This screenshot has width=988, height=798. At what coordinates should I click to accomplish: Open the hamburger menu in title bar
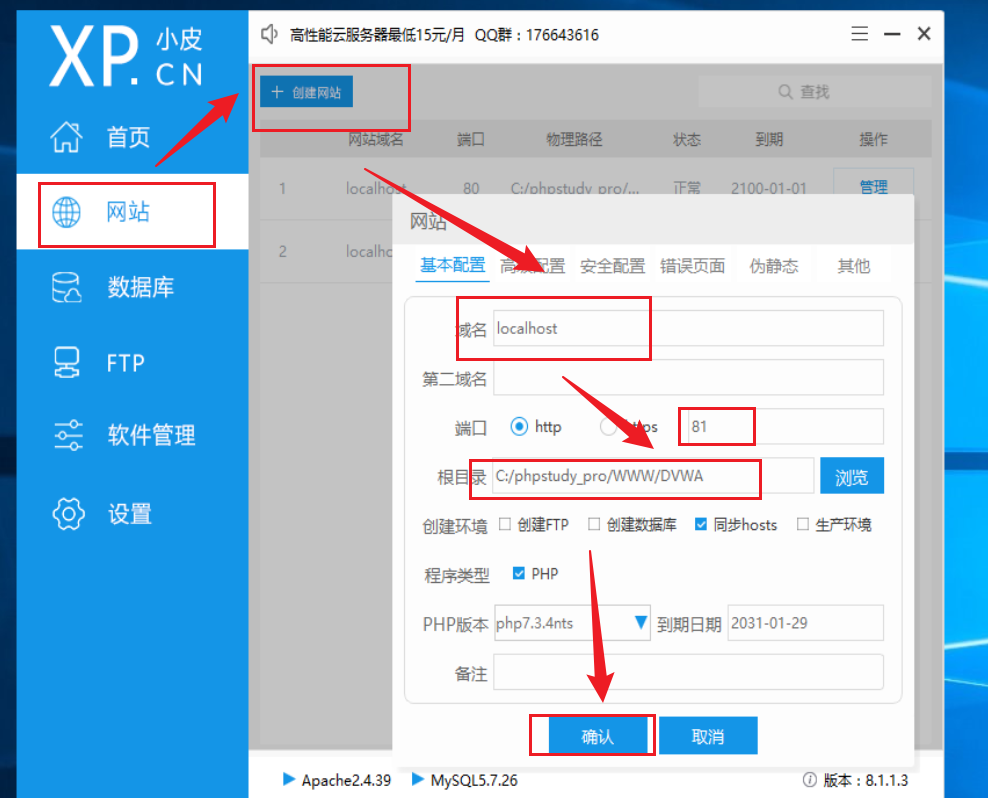point(859,33)
